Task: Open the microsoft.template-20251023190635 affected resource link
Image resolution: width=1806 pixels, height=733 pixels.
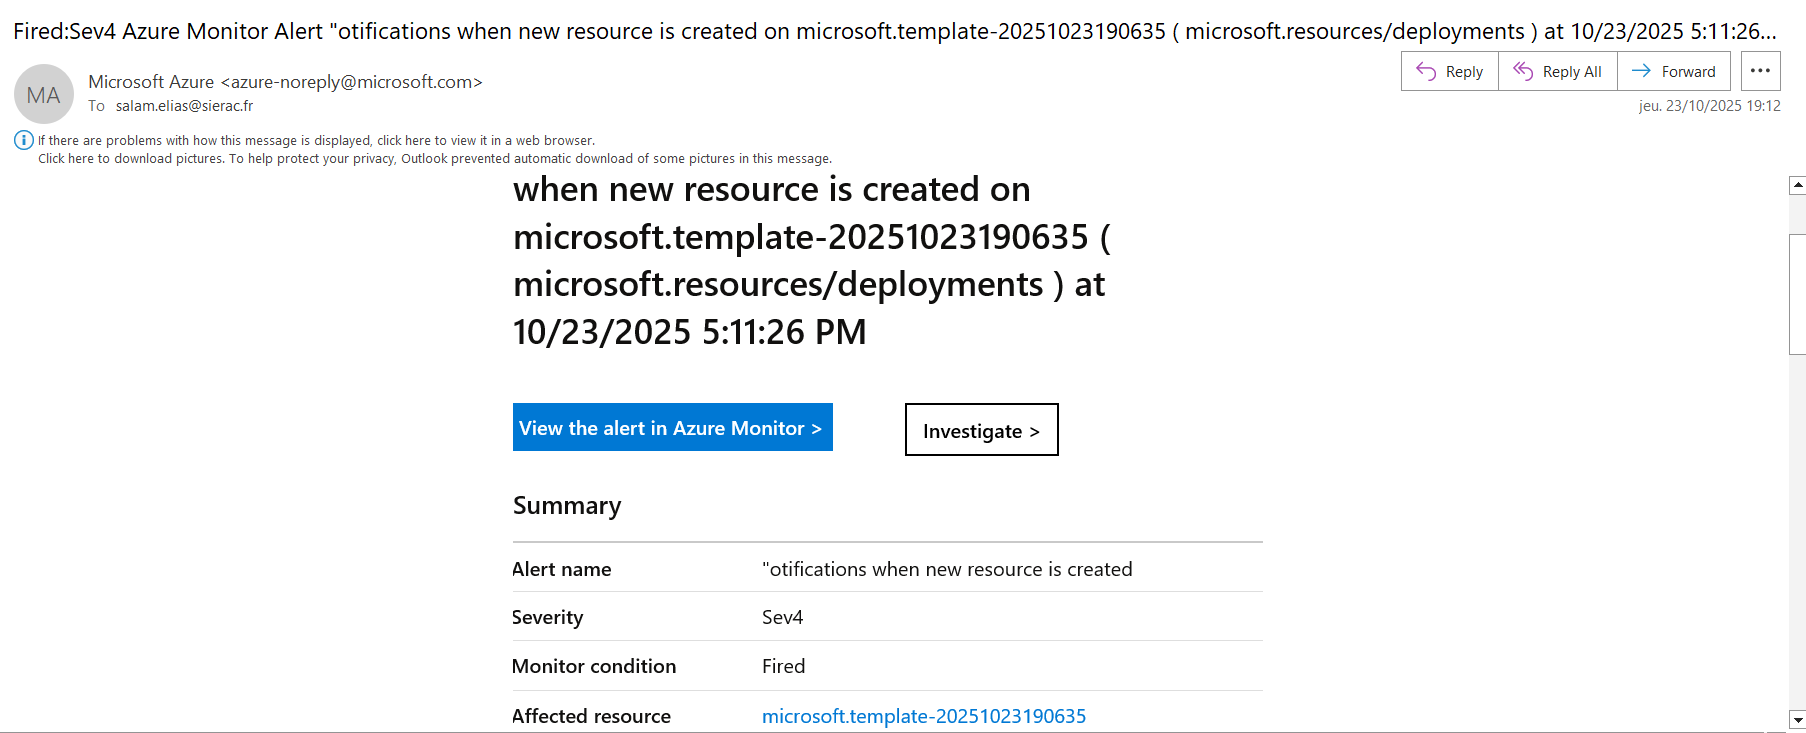Action: pyautogui.click(x=923, y=716)
